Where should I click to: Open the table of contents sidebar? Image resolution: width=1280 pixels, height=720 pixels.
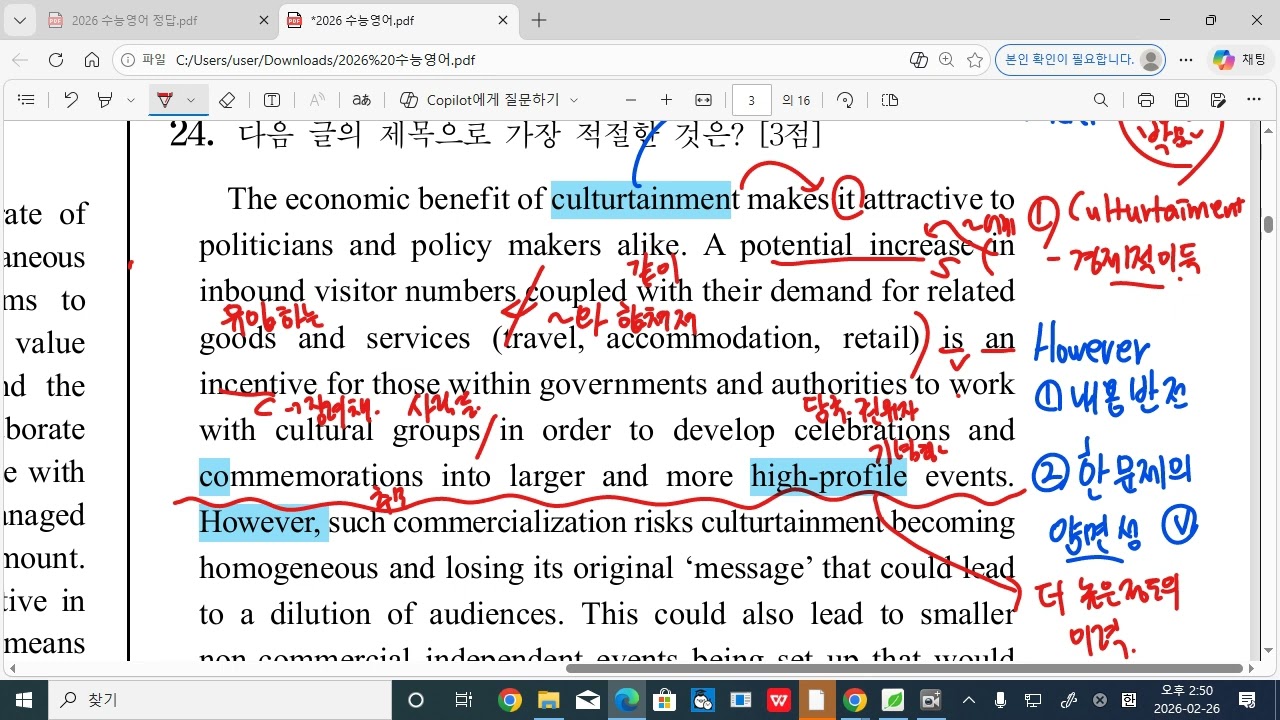pos(27,100)
